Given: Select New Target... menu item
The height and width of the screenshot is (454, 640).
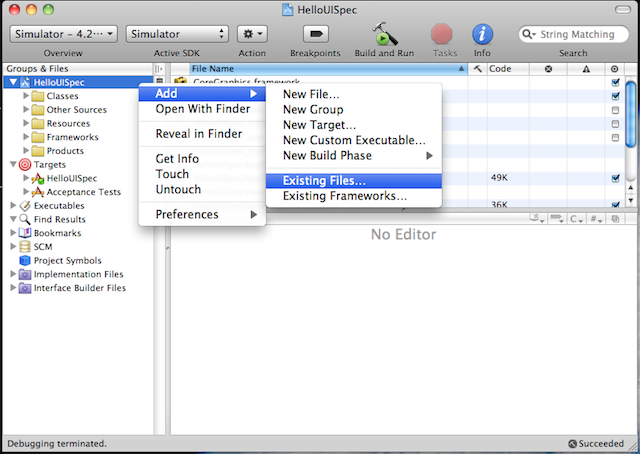Looking at the screenshot, I should 353,125.
